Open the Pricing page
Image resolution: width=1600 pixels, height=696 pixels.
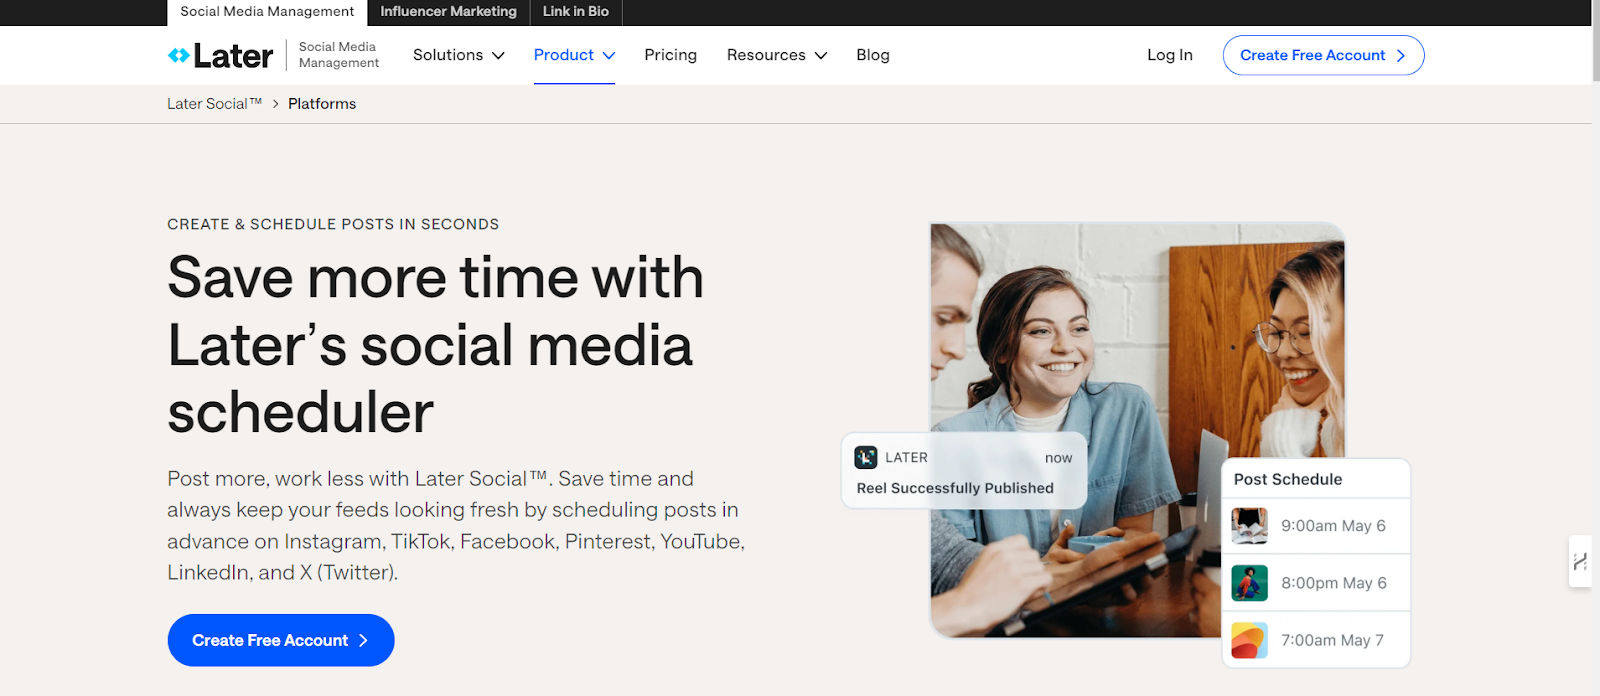pyautogui.click(x=670, y=55)
